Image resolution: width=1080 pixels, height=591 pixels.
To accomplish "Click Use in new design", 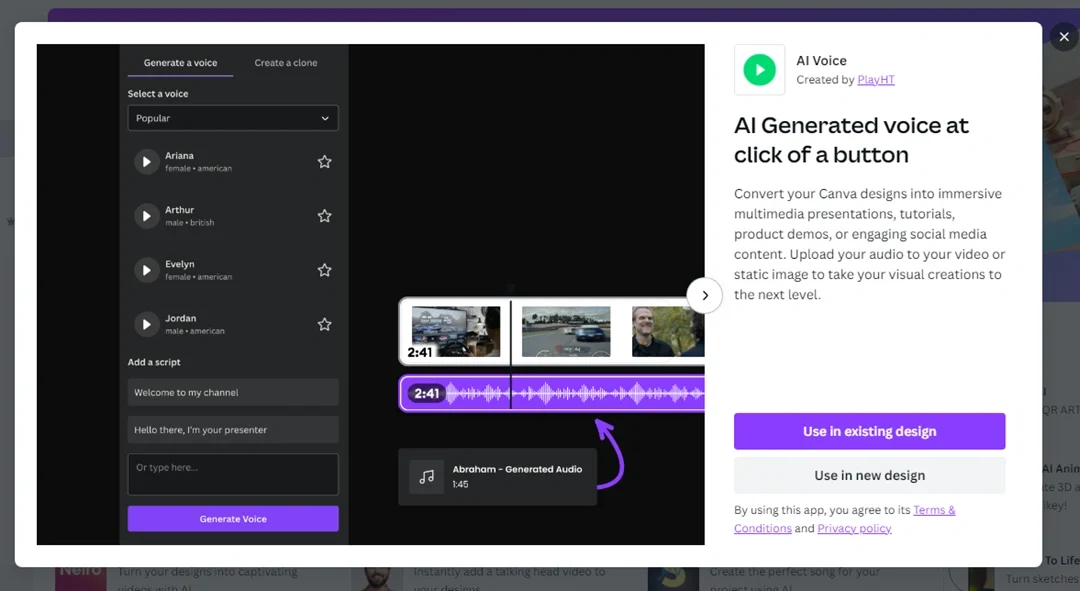I will click(869, 475).
